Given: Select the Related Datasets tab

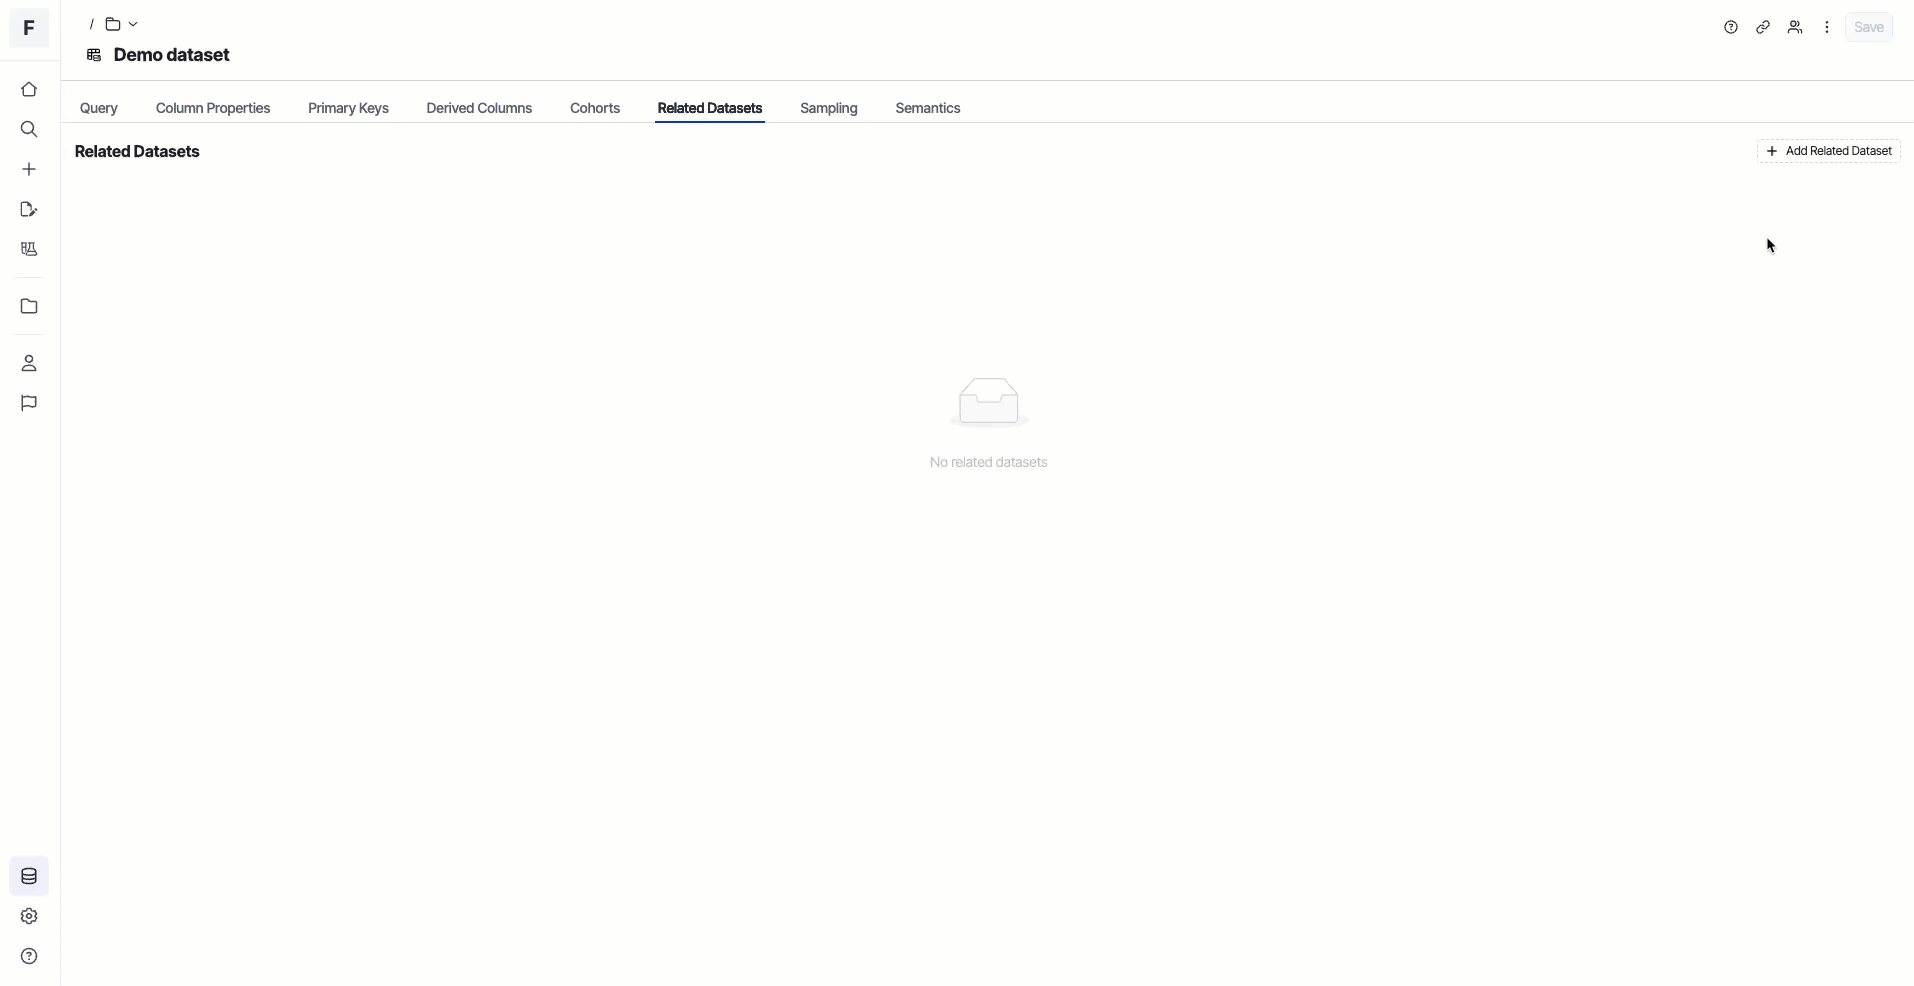Looking at the screenshot, I should [710, 108].
